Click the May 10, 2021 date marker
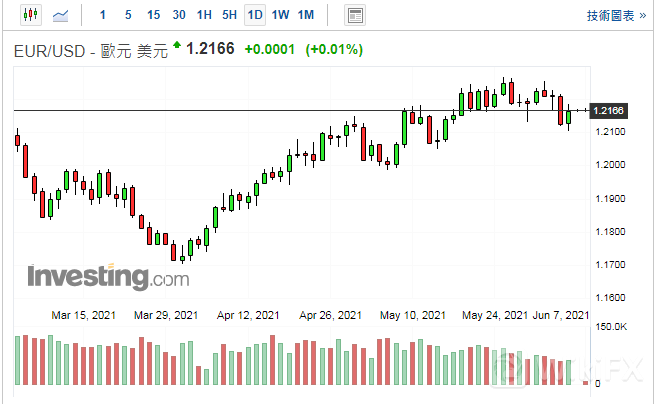The image size is (654, 404). (x=413, y=315)
